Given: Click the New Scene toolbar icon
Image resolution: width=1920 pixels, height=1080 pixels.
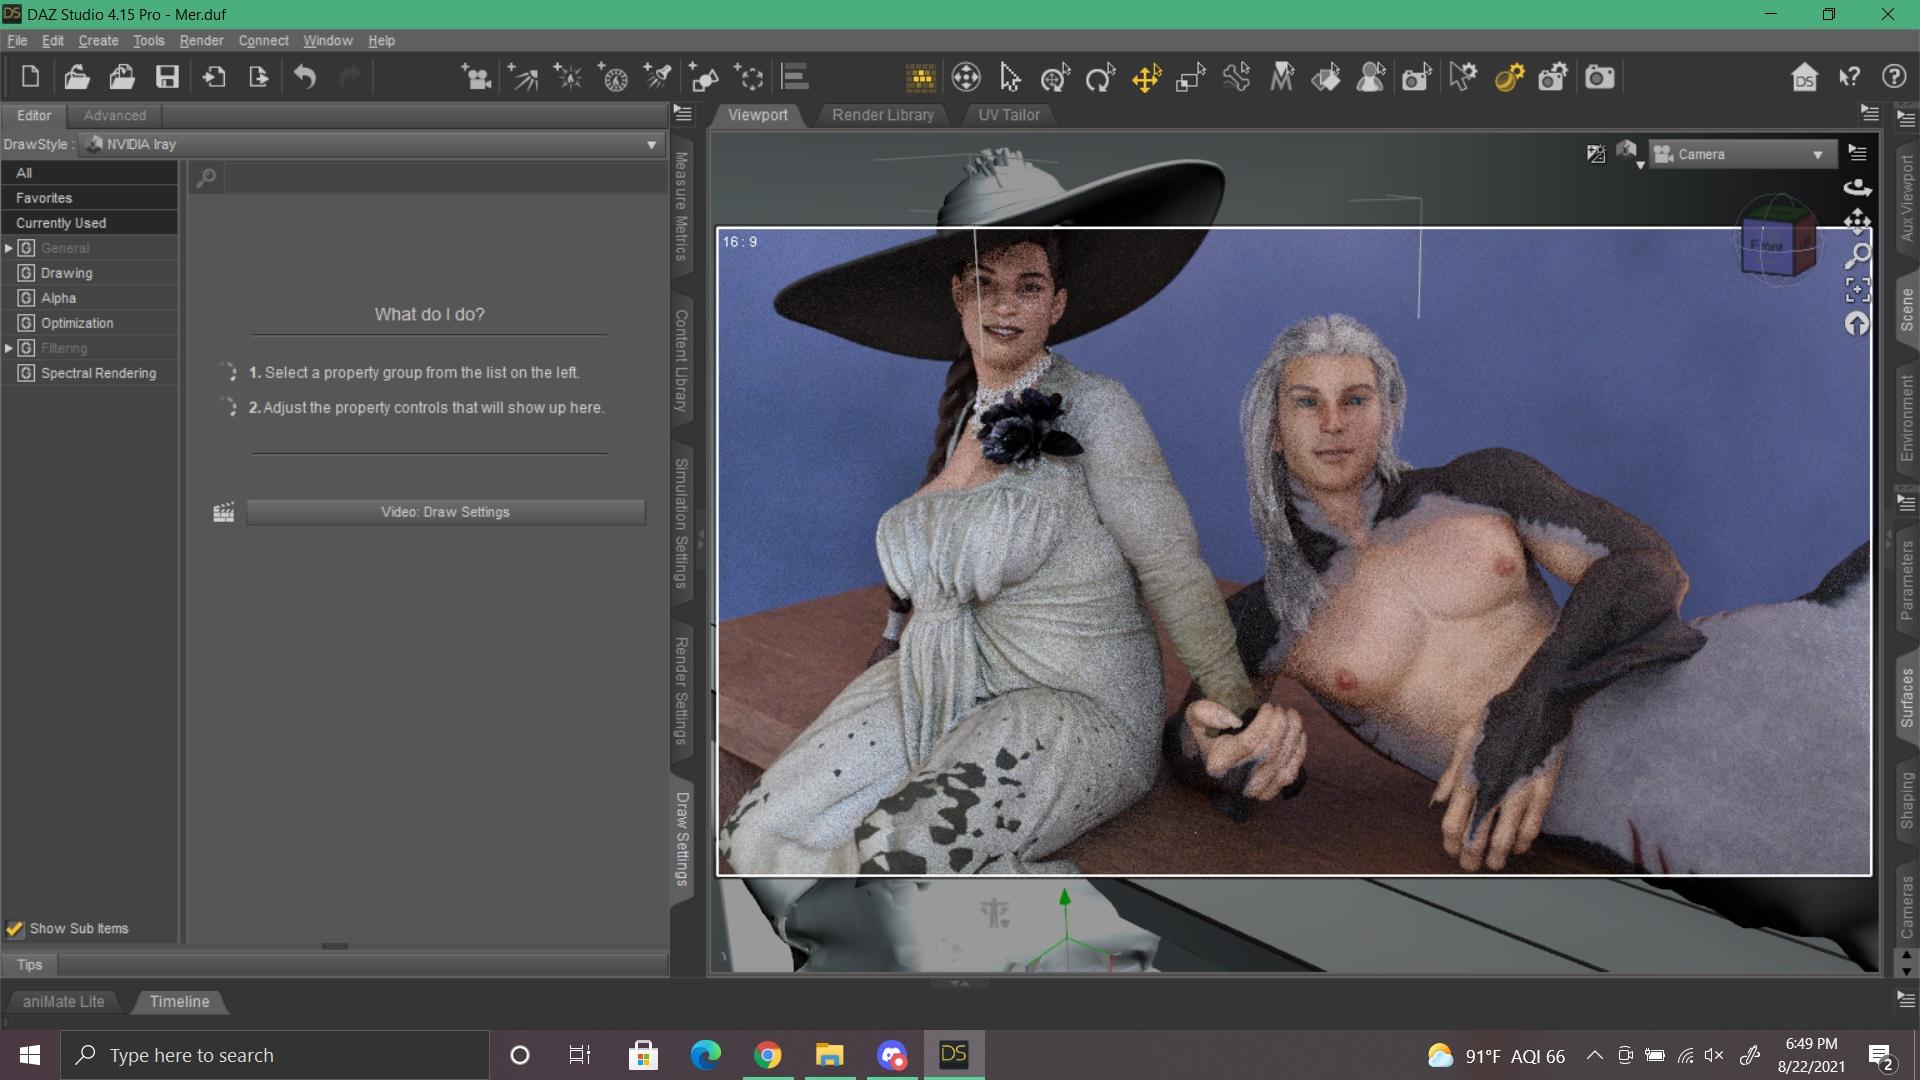Looking at the screenshot, I should (x=30, y=77).
